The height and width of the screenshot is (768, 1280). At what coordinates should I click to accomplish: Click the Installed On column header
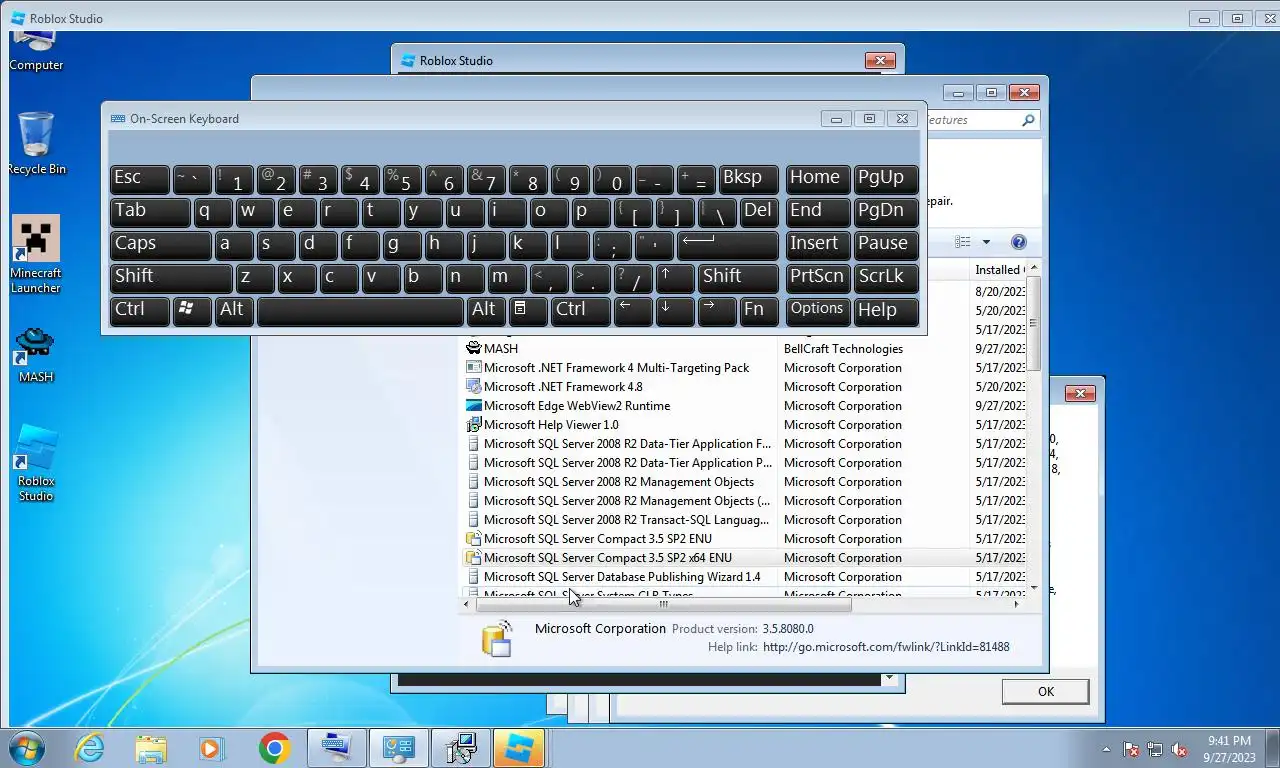coord(998,270)
